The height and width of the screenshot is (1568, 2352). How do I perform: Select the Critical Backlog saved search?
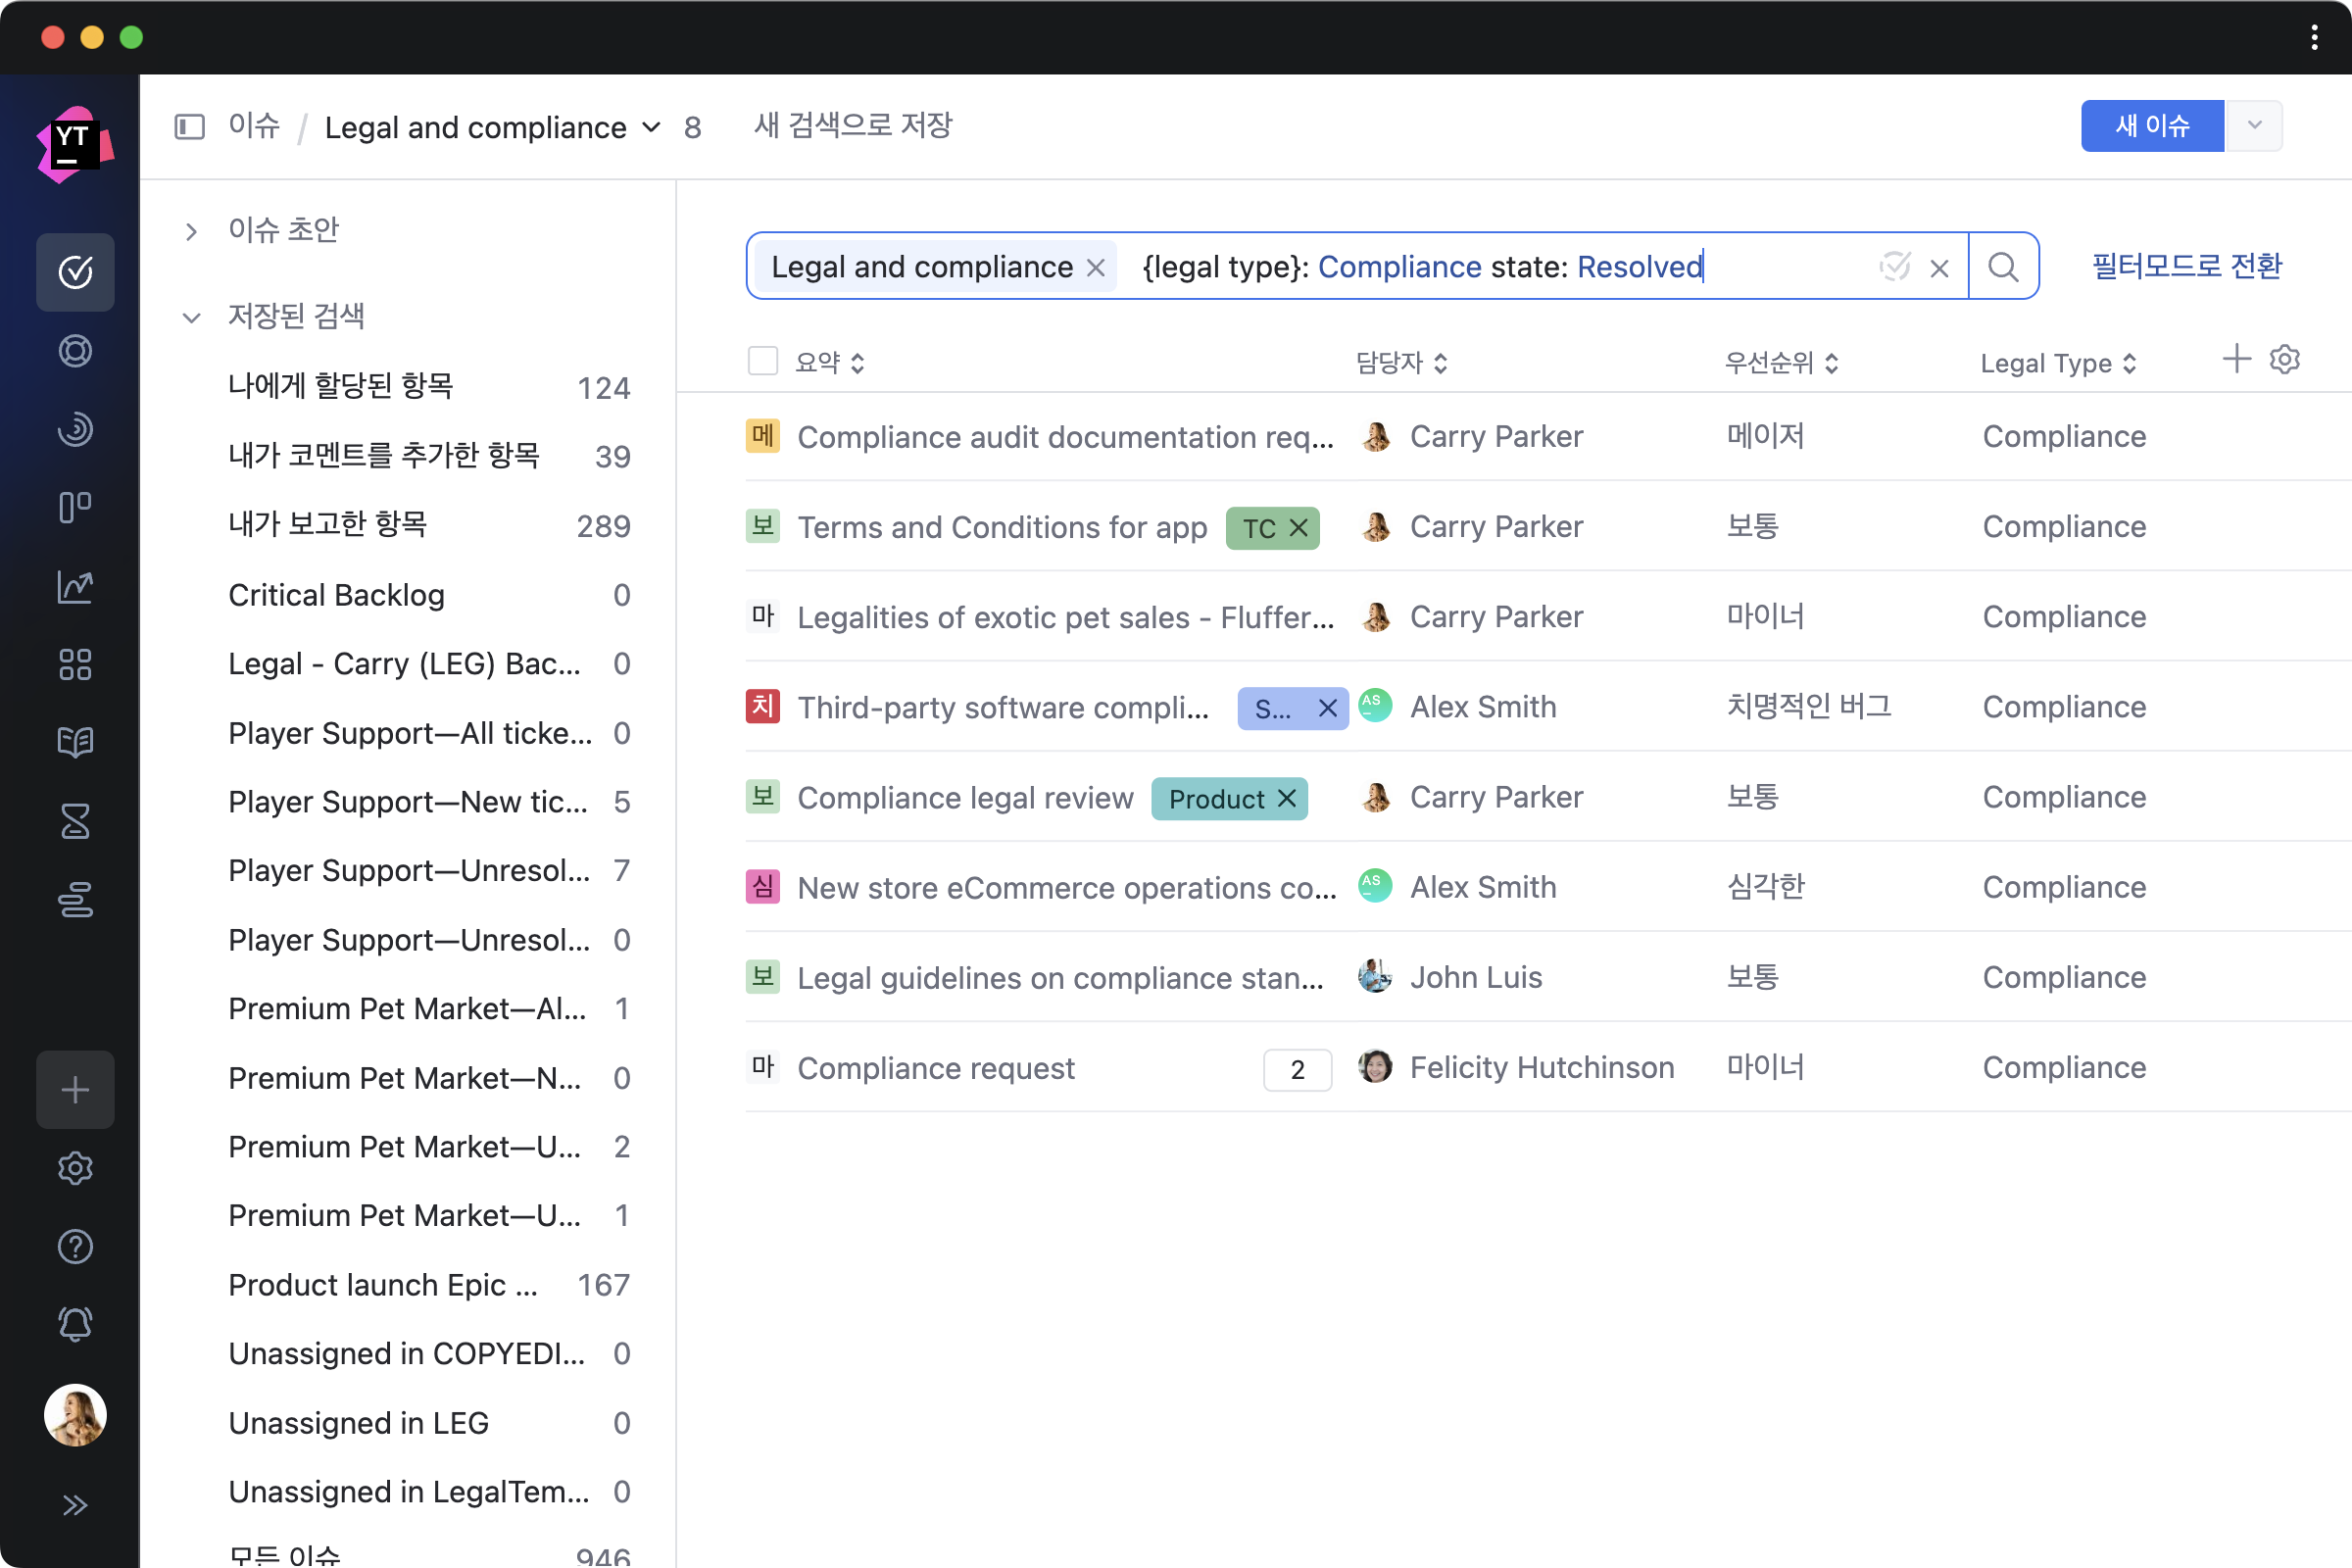pos(336,595)
